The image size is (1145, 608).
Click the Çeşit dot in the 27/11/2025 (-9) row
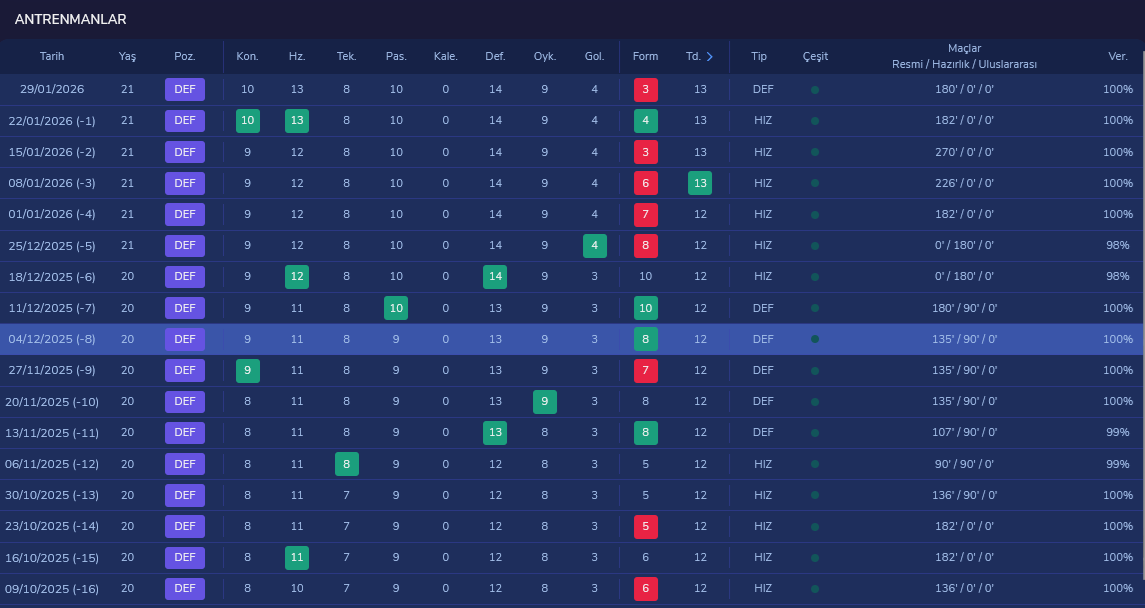(x=815, y=371)
